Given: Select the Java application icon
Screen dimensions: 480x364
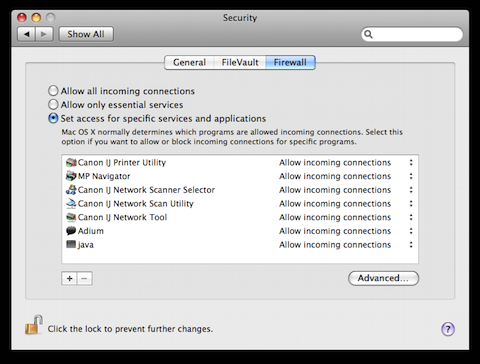Looking at the screenshot, I should [x=71, y=244].
